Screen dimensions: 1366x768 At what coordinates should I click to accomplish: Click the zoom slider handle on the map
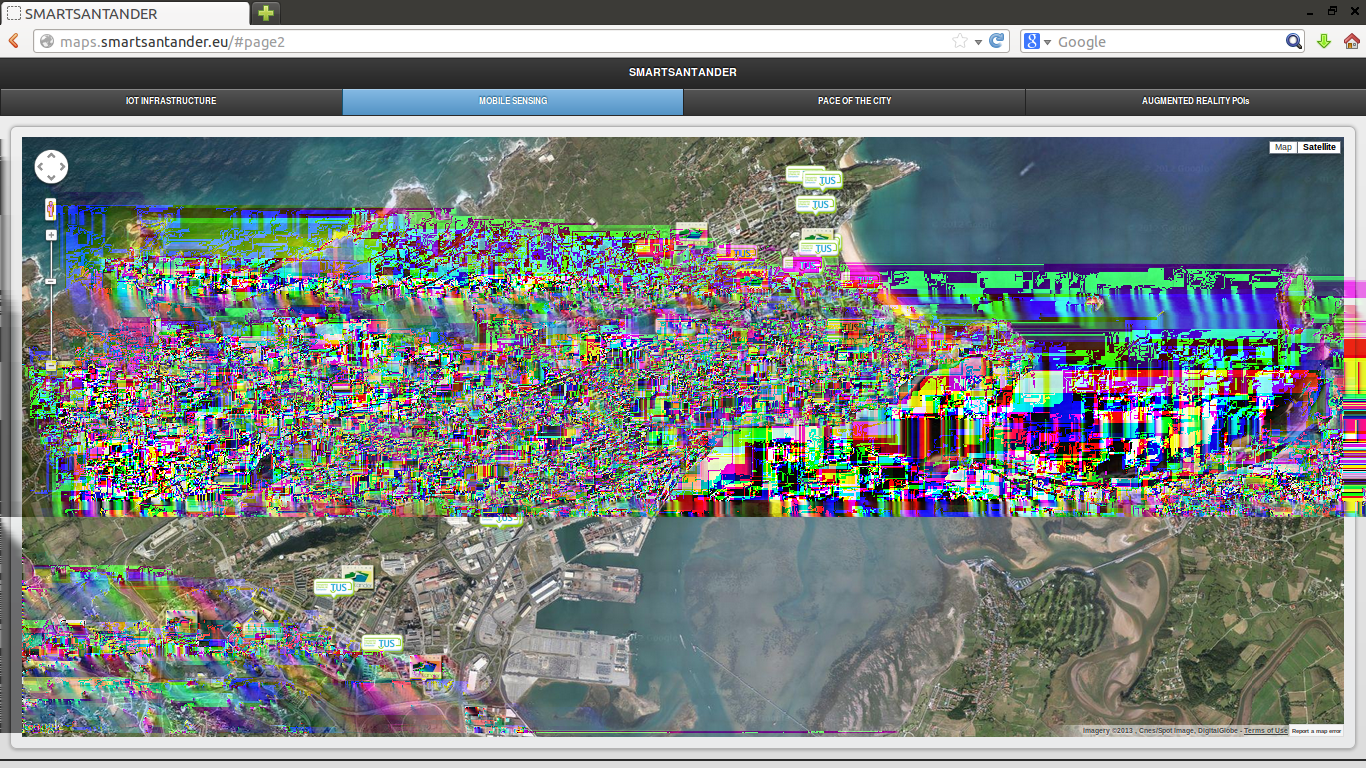[51, 282]
